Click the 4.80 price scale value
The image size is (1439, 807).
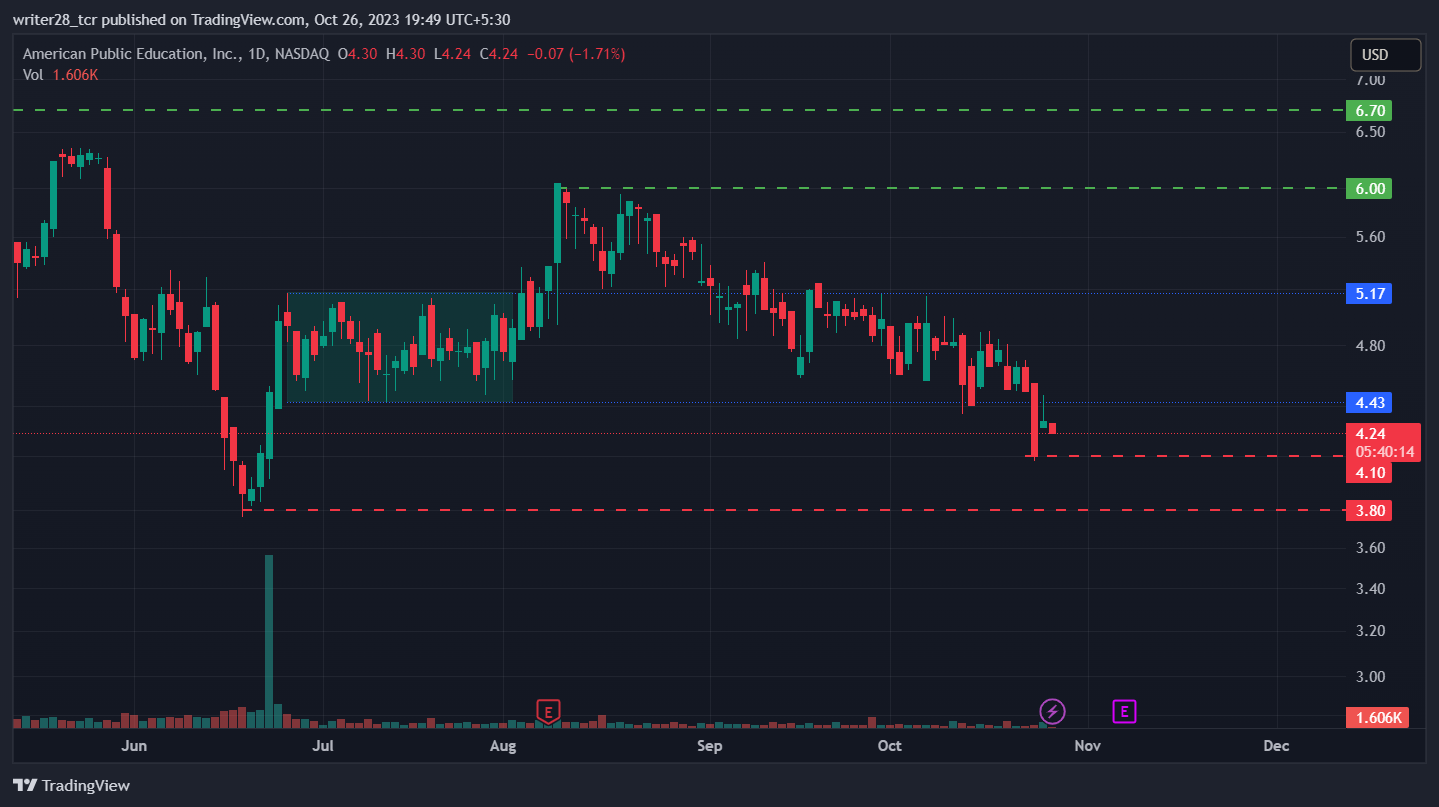pos(1371,346)
